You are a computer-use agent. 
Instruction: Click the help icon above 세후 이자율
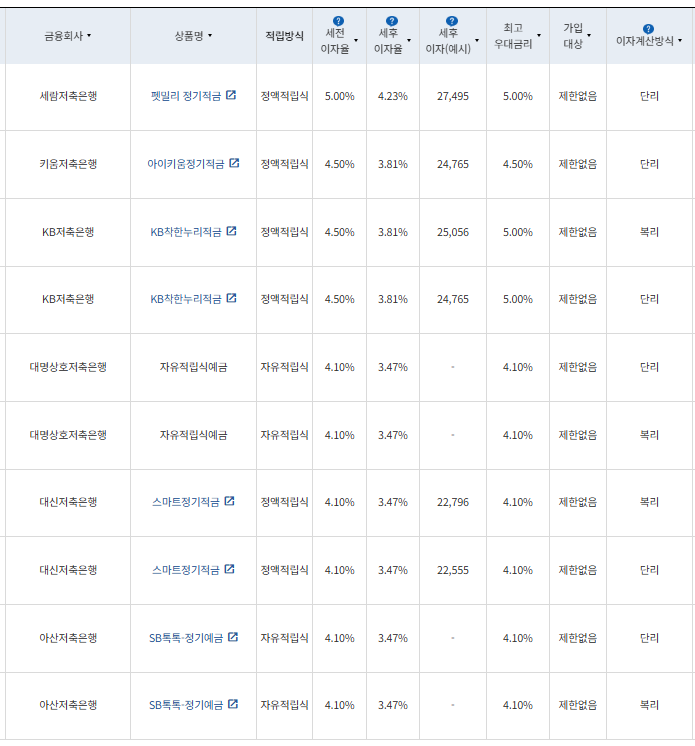coord(392,21)
